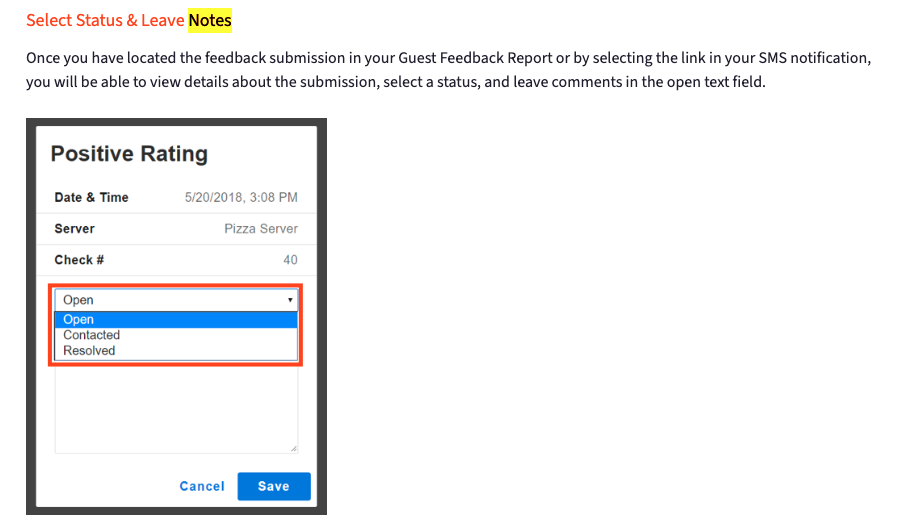Select Contacted from the status list
Image resolution: width=913 pixels, height=532 pixels.
click(x=92, y=335)
